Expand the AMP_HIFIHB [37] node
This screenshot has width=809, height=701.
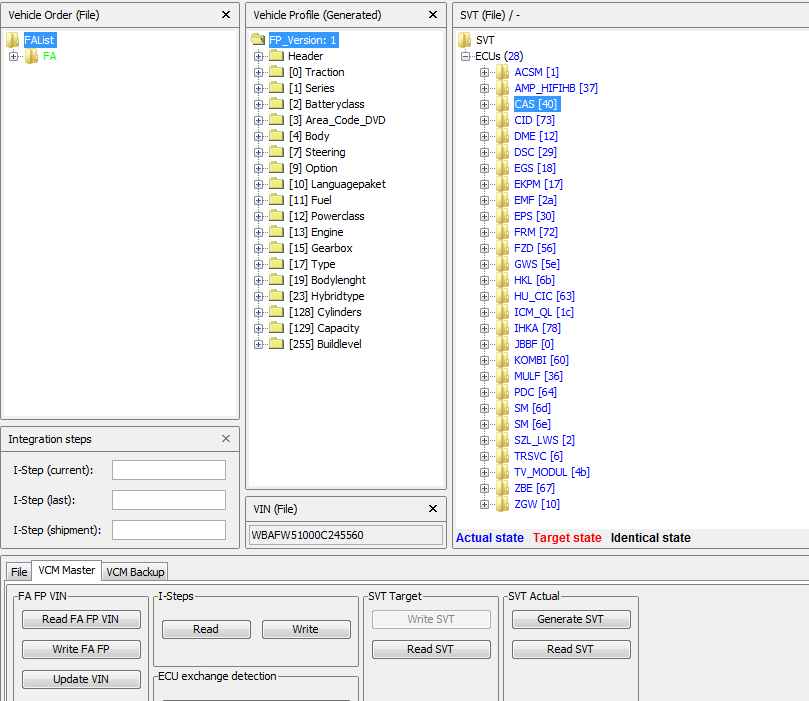tap(484, 88)
